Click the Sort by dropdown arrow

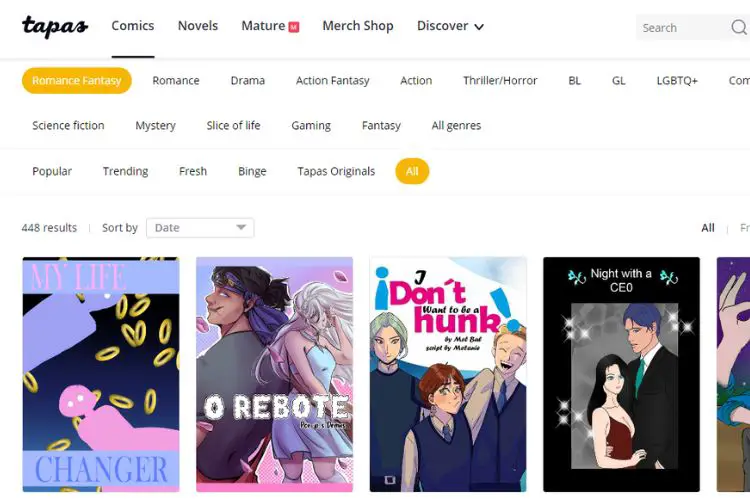[241, 227]
